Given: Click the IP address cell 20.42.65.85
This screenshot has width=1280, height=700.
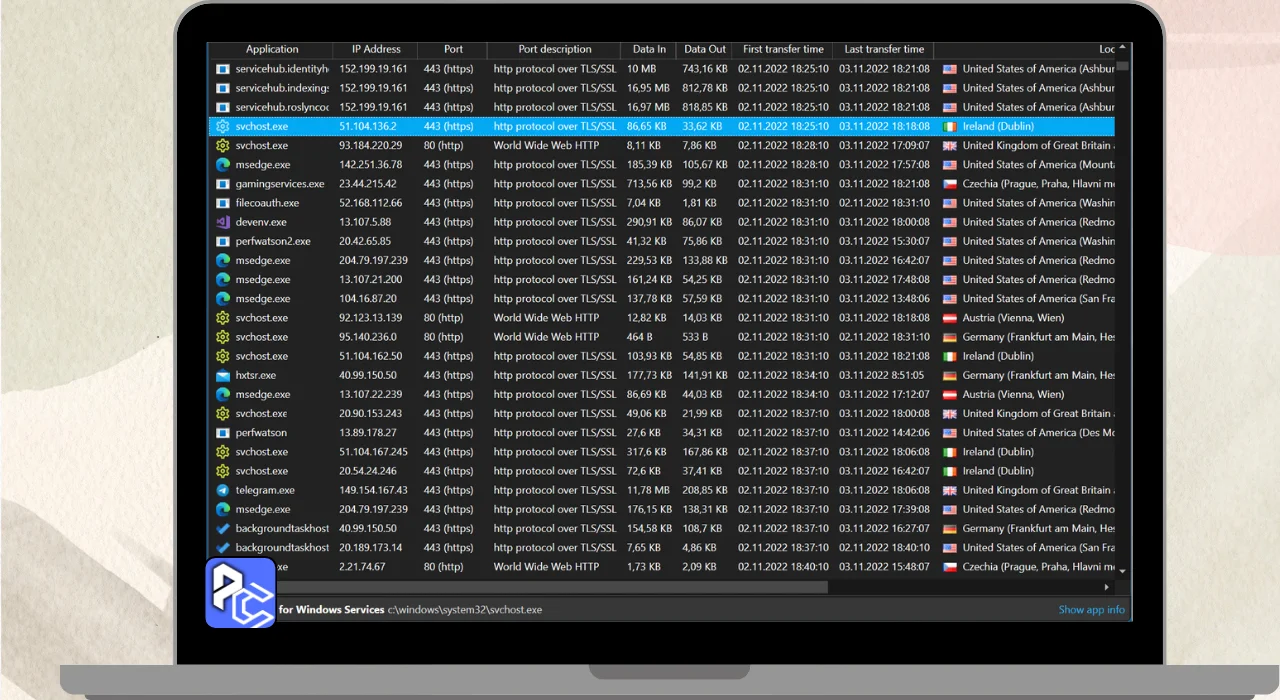Looking at the screenshot, I should (x=365, y=241).
